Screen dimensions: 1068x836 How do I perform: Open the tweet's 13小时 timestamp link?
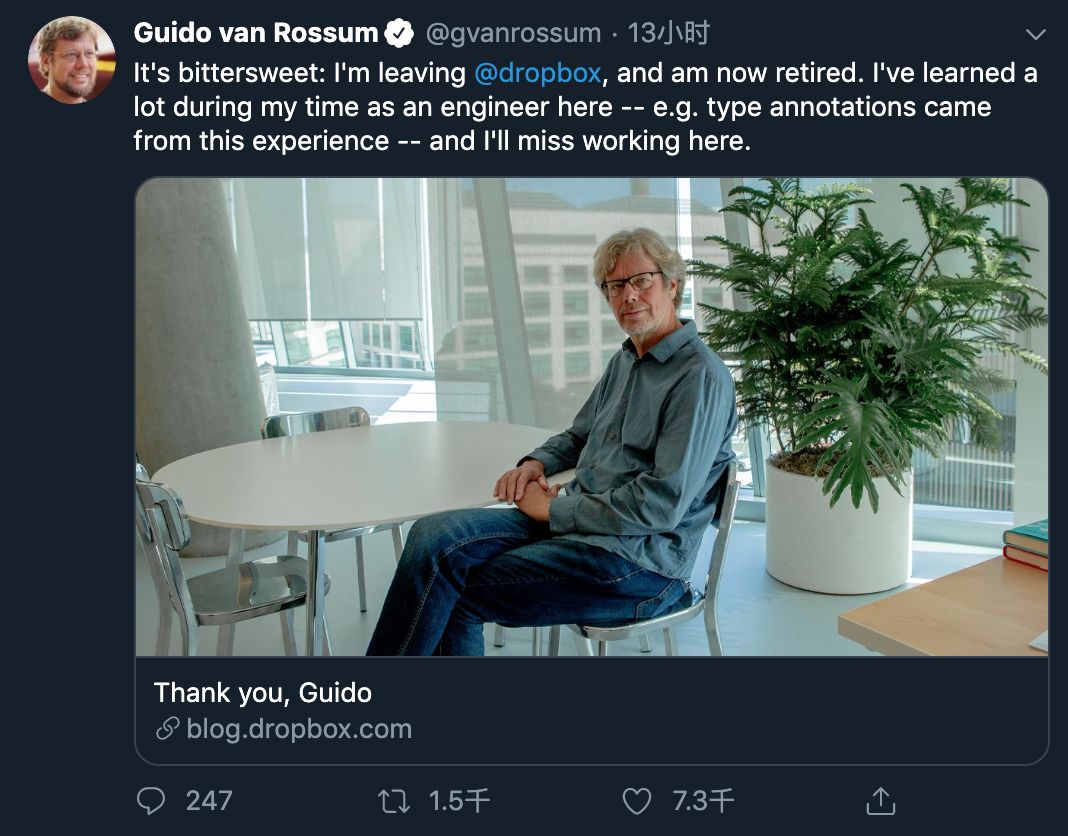(668, 33)
